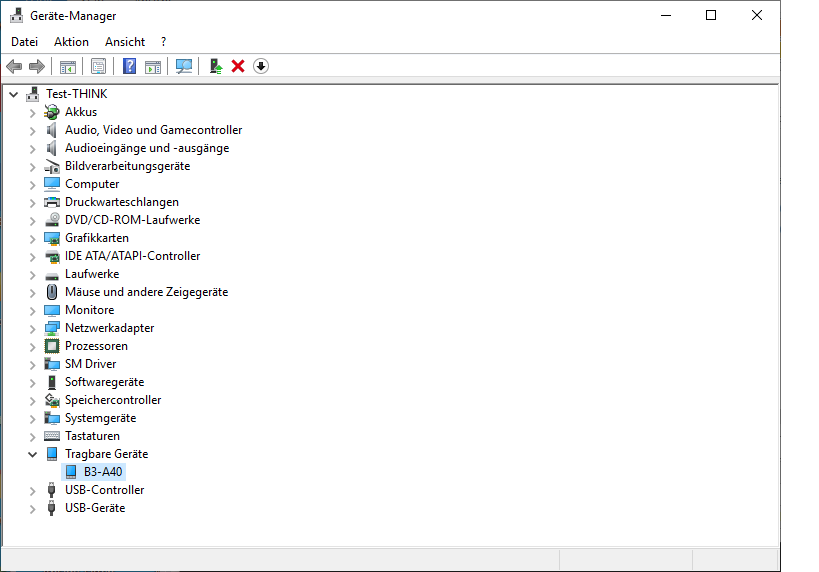The width and height of the screenshot is (819, 572).
Task: Click the Forward arrow toolbar icon
Action: tap(37, 66)
